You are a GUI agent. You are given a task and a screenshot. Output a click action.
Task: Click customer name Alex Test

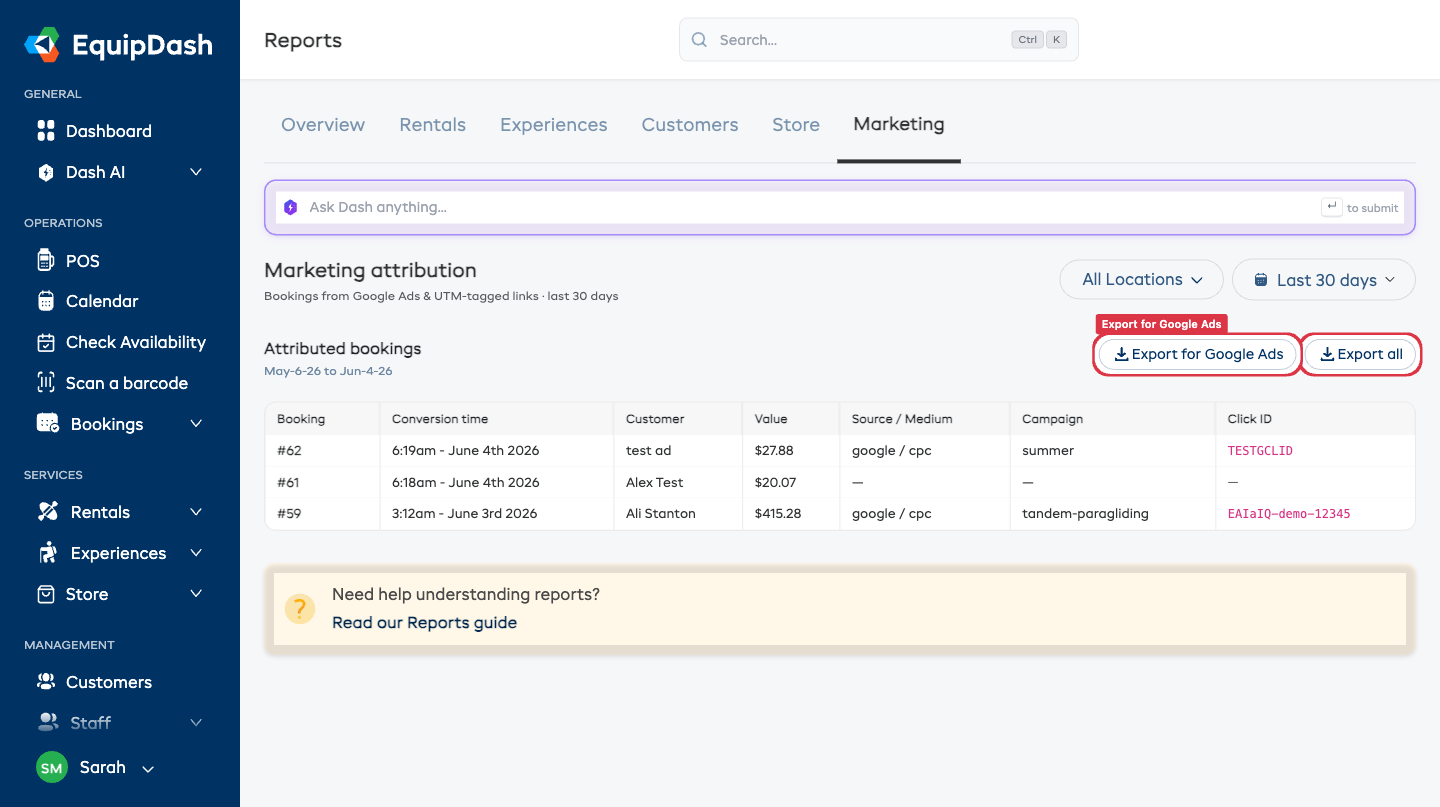[655, 483]
